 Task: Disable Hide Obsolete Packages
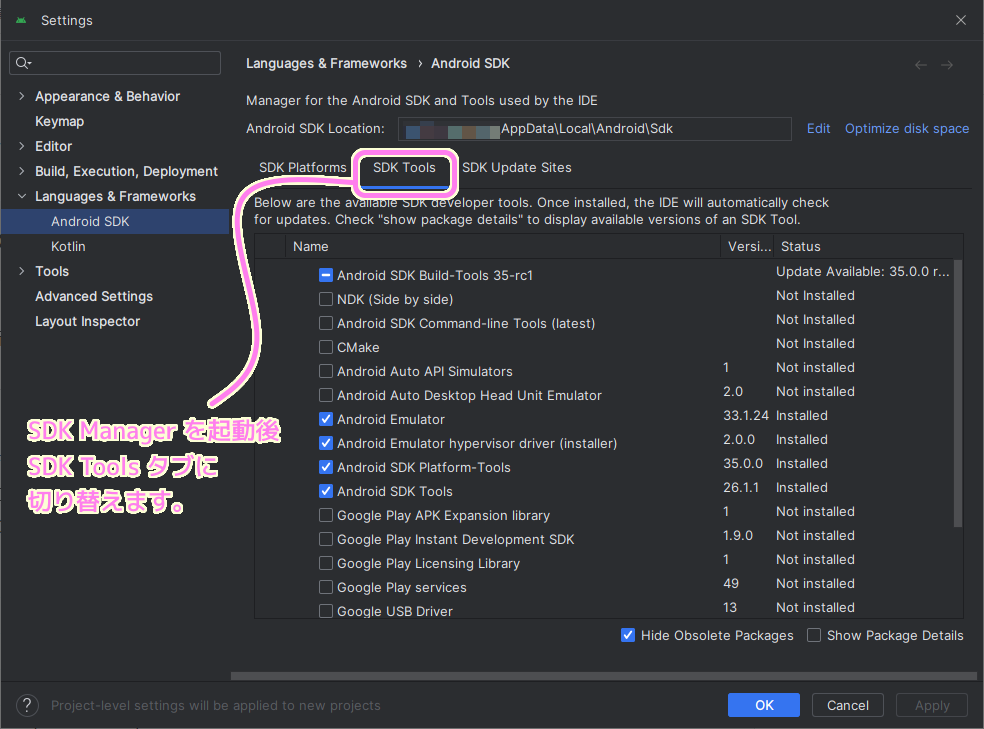628,635
